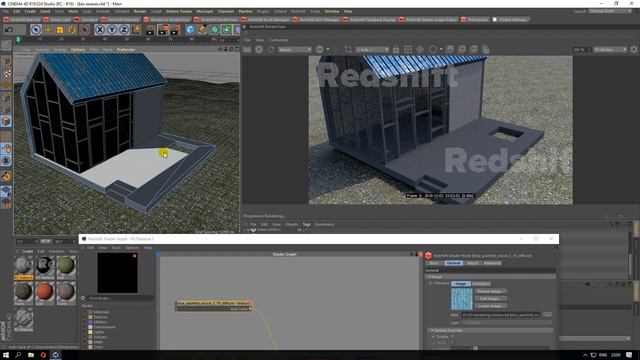Toggle the Z axis lock

(124, 29)
